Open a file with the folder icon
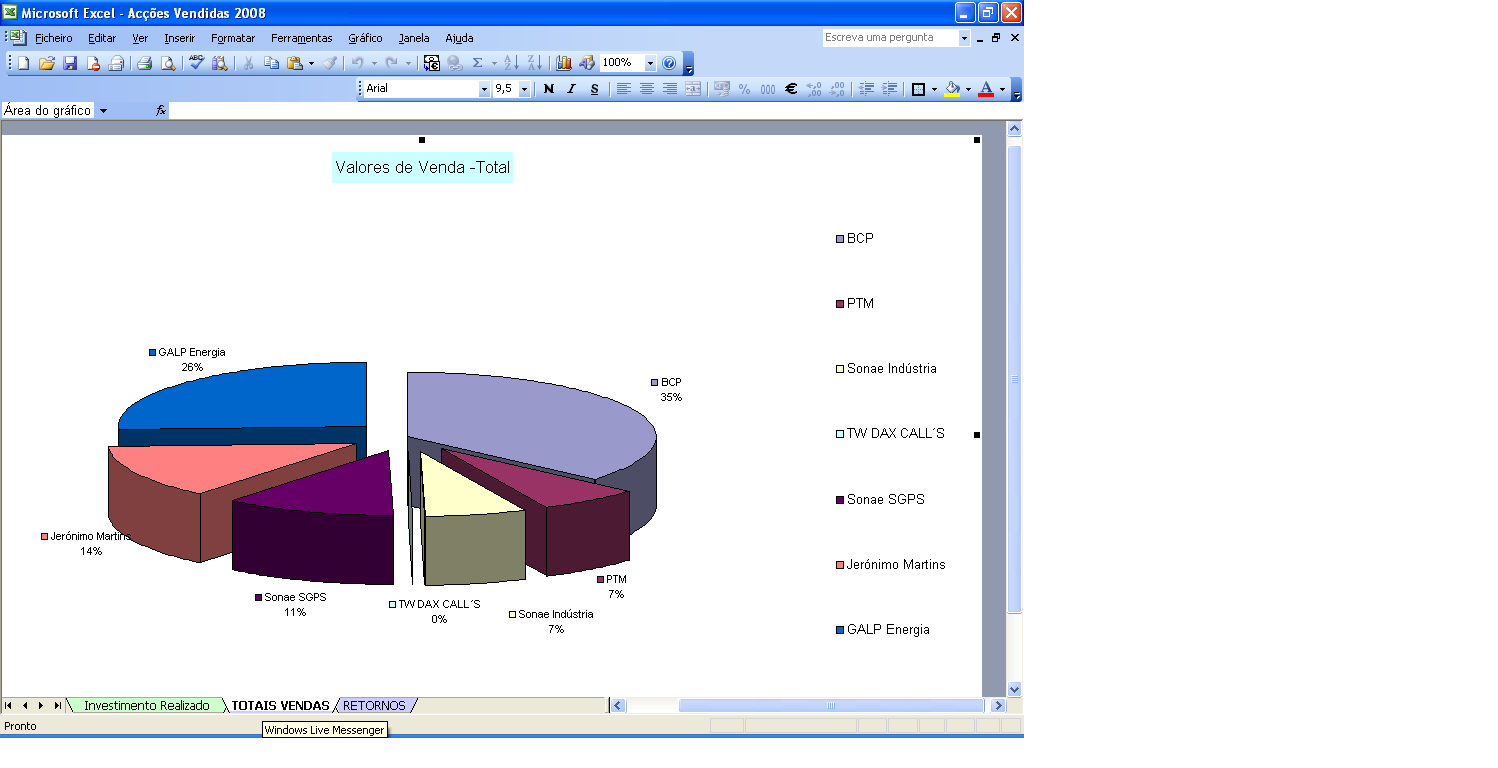This screenshot has height=768, width=1498. (x=47, y=63)
